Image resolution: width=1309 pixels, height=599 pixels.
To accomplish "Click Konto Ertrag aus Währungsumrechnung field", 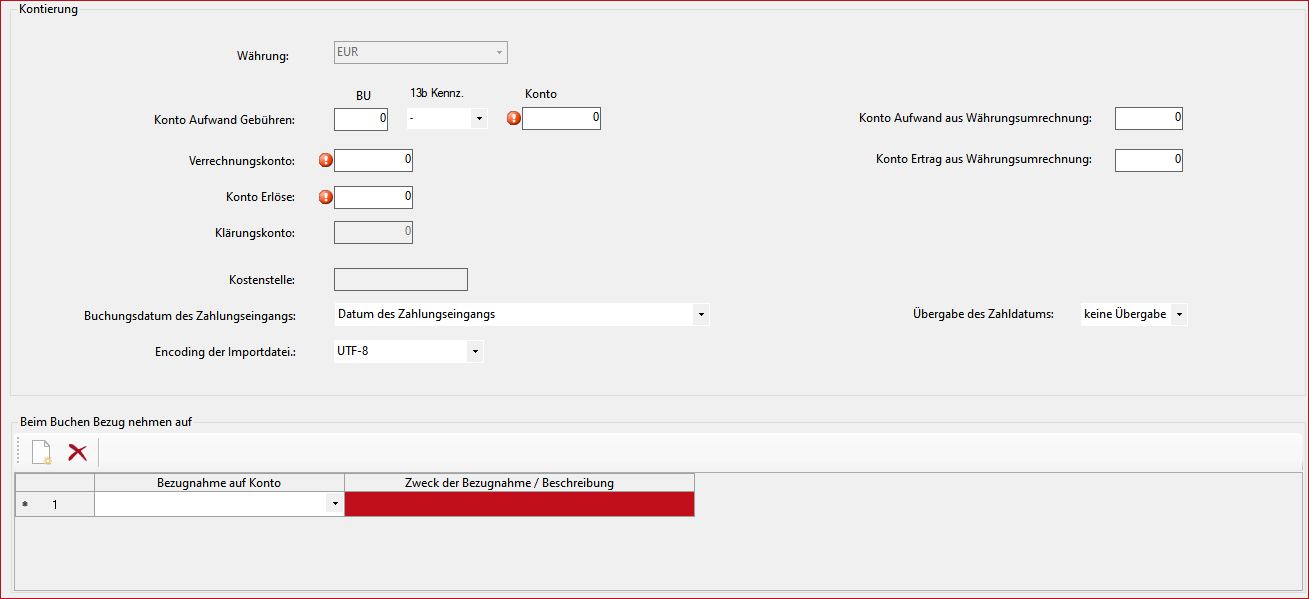I will pos(1148,160).
